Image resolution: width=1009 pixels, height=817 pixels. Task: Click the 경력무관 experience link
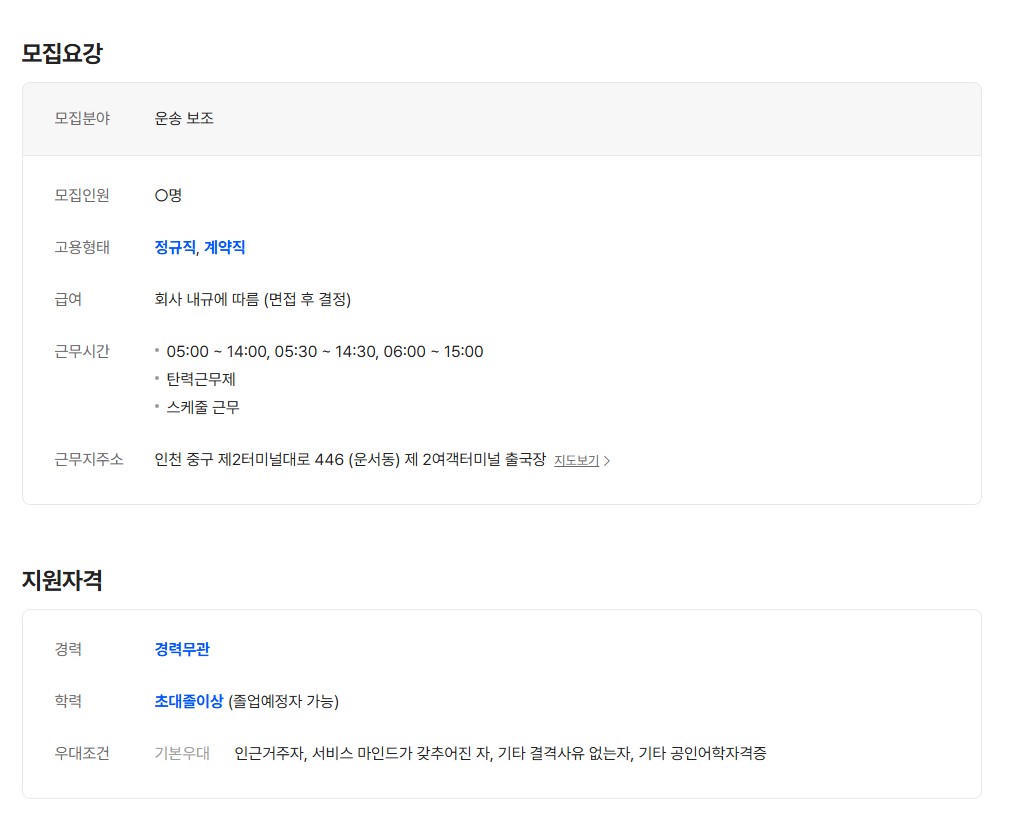(182, 649)
